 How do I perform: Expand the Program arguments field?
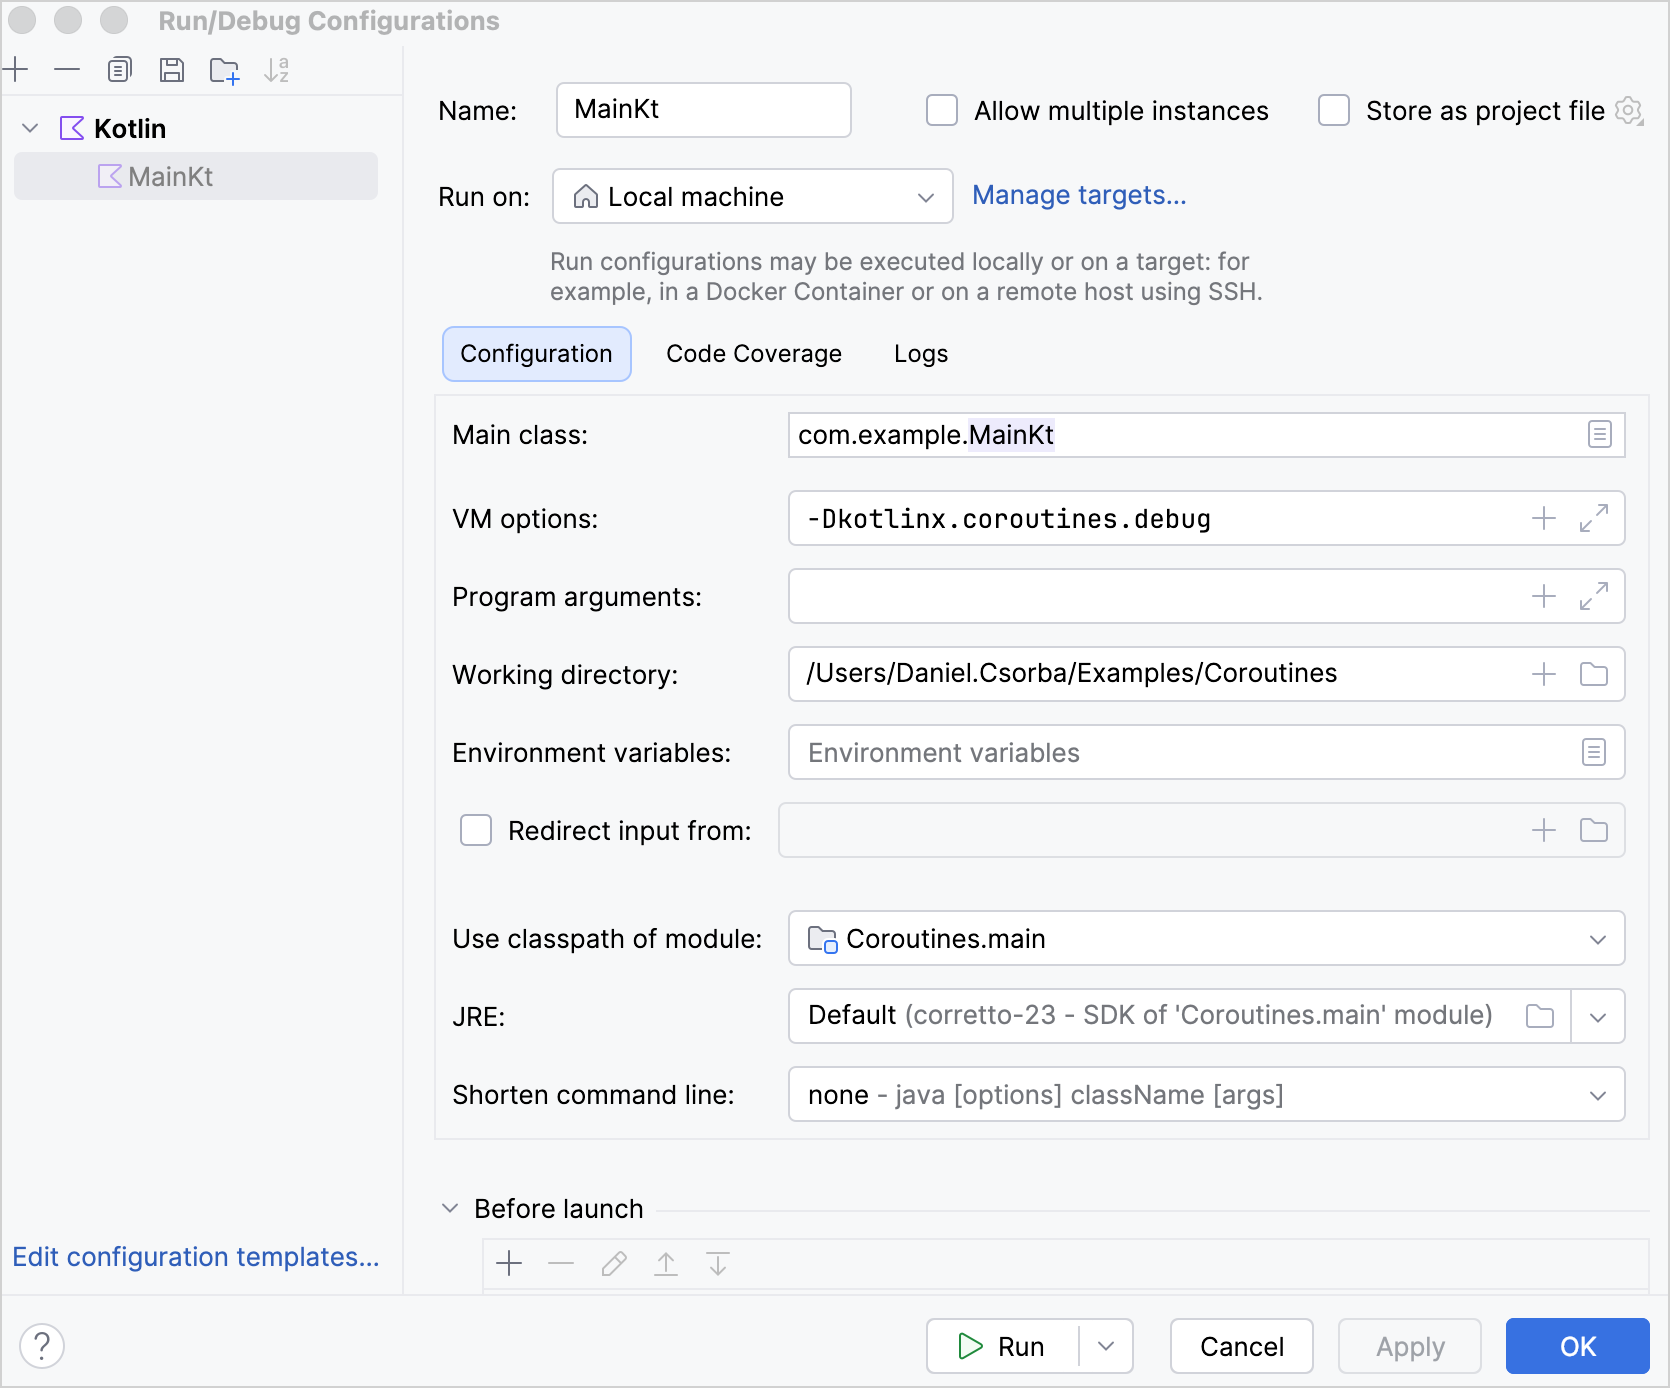[x=1594, y=596]
